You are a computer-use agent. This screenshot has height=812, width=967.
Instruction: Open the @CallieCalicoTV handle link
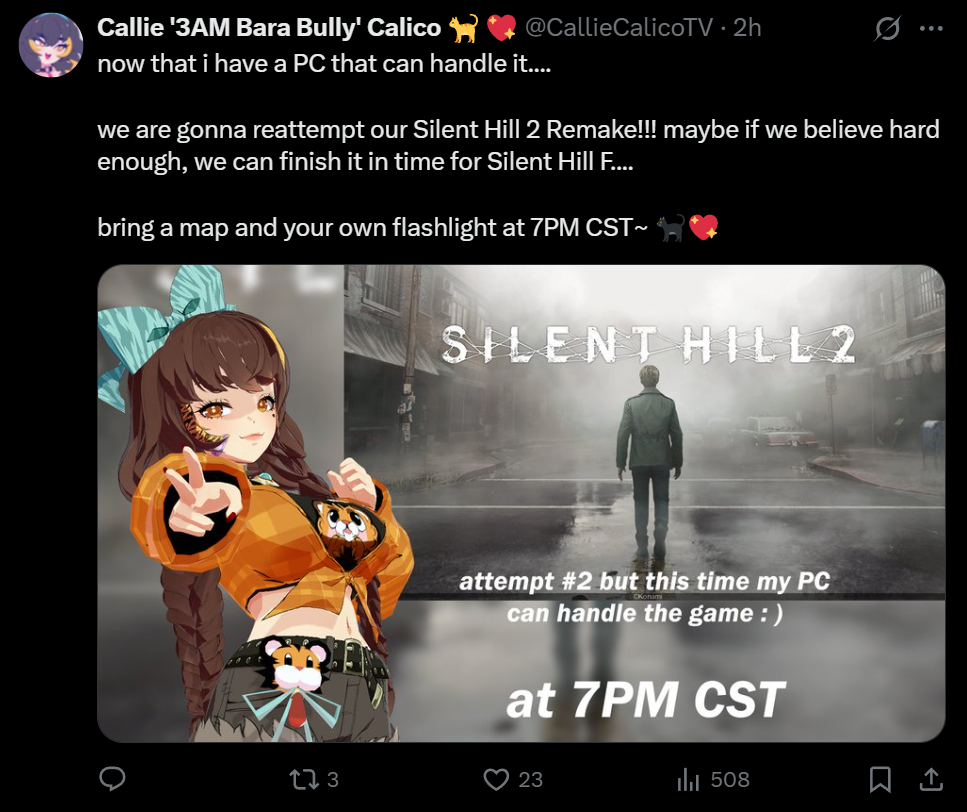coord(619,28)
